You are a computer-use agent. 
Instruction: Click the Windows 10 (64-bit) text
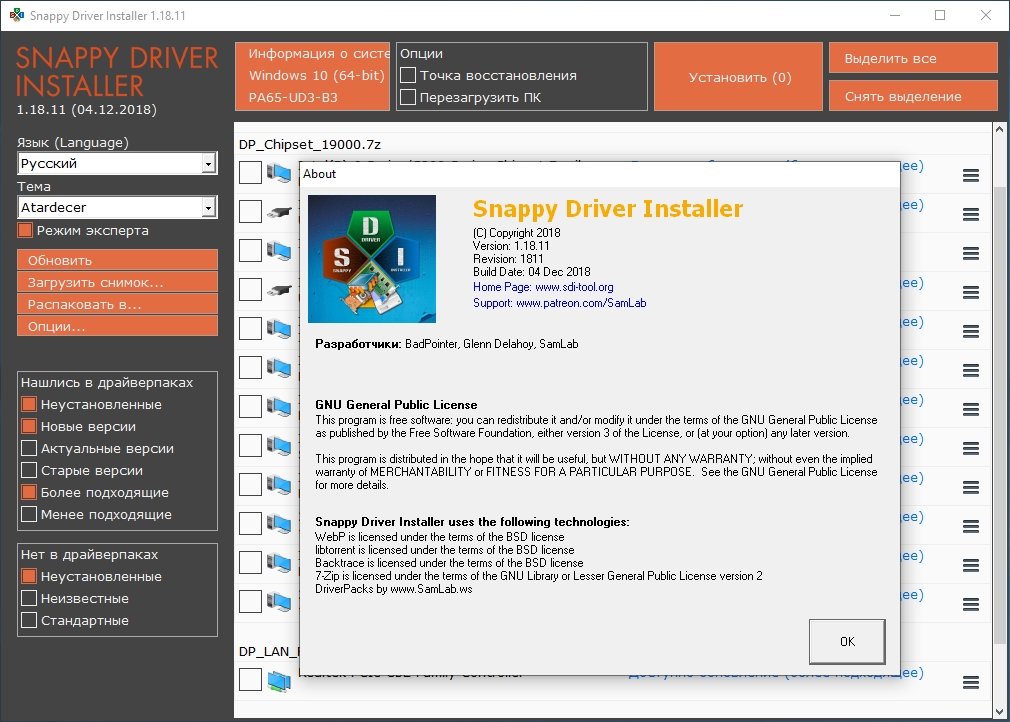click(x=317, y=75)
